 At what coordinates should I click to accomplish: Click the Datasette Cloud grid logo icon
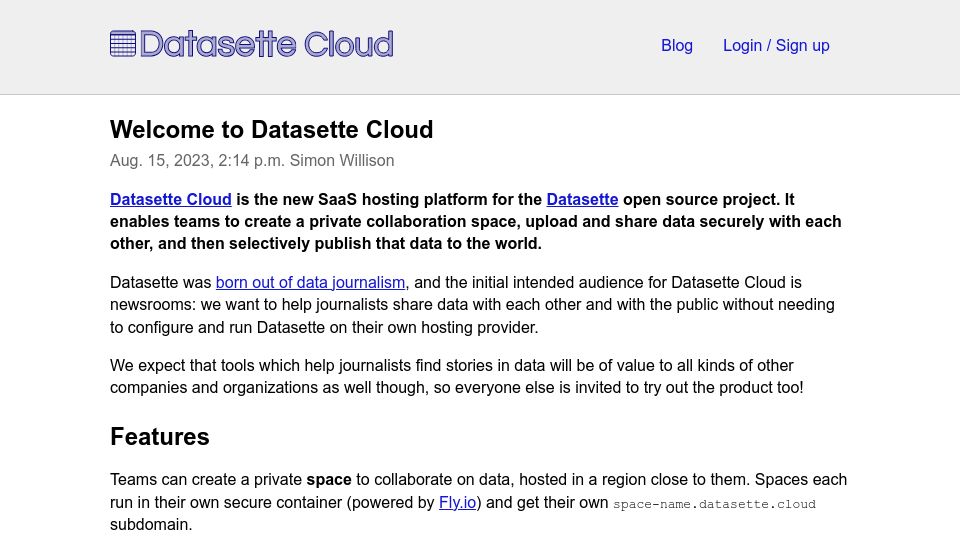click(x=122, y=43)
